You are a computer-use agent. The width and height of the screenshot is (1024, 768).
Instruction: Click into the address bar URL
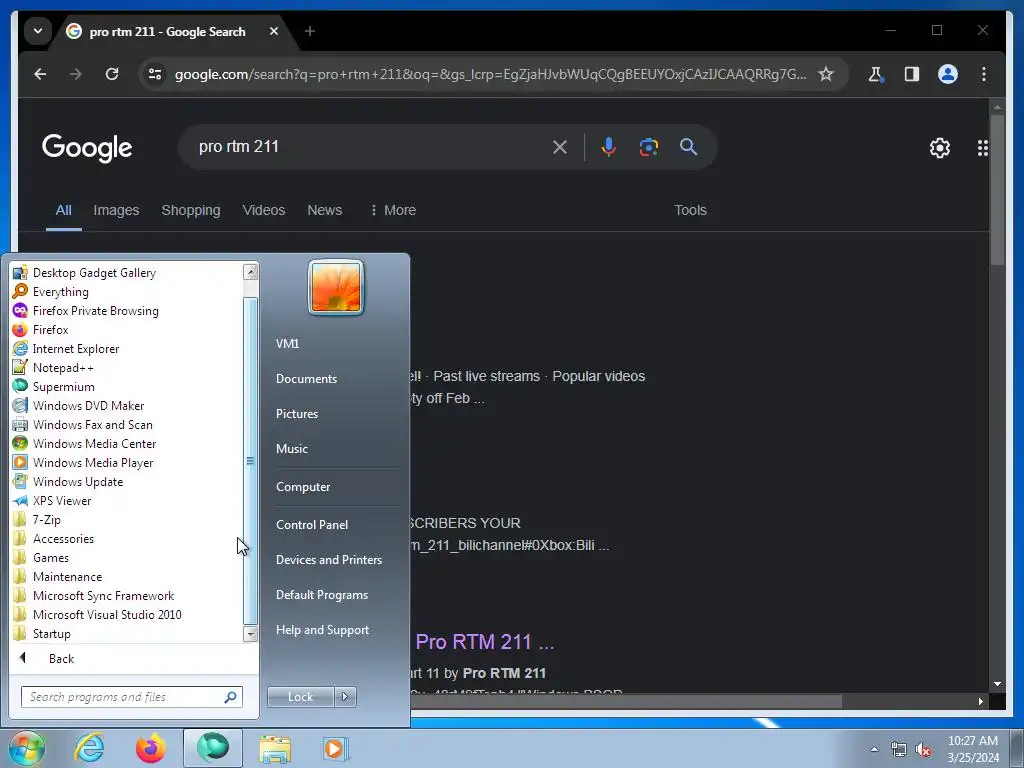point(490,74)
